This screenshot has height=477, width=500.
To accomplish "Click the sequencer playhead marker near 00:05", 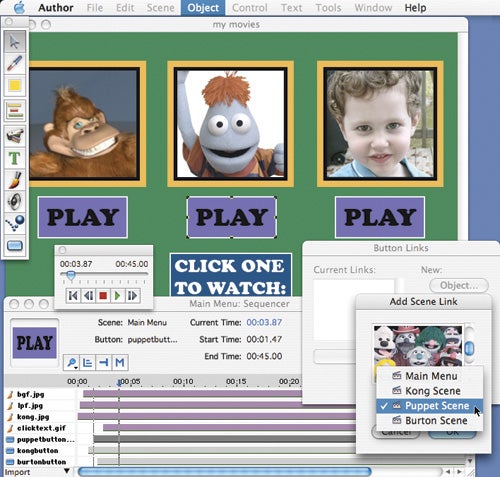I will coord(119,384).
